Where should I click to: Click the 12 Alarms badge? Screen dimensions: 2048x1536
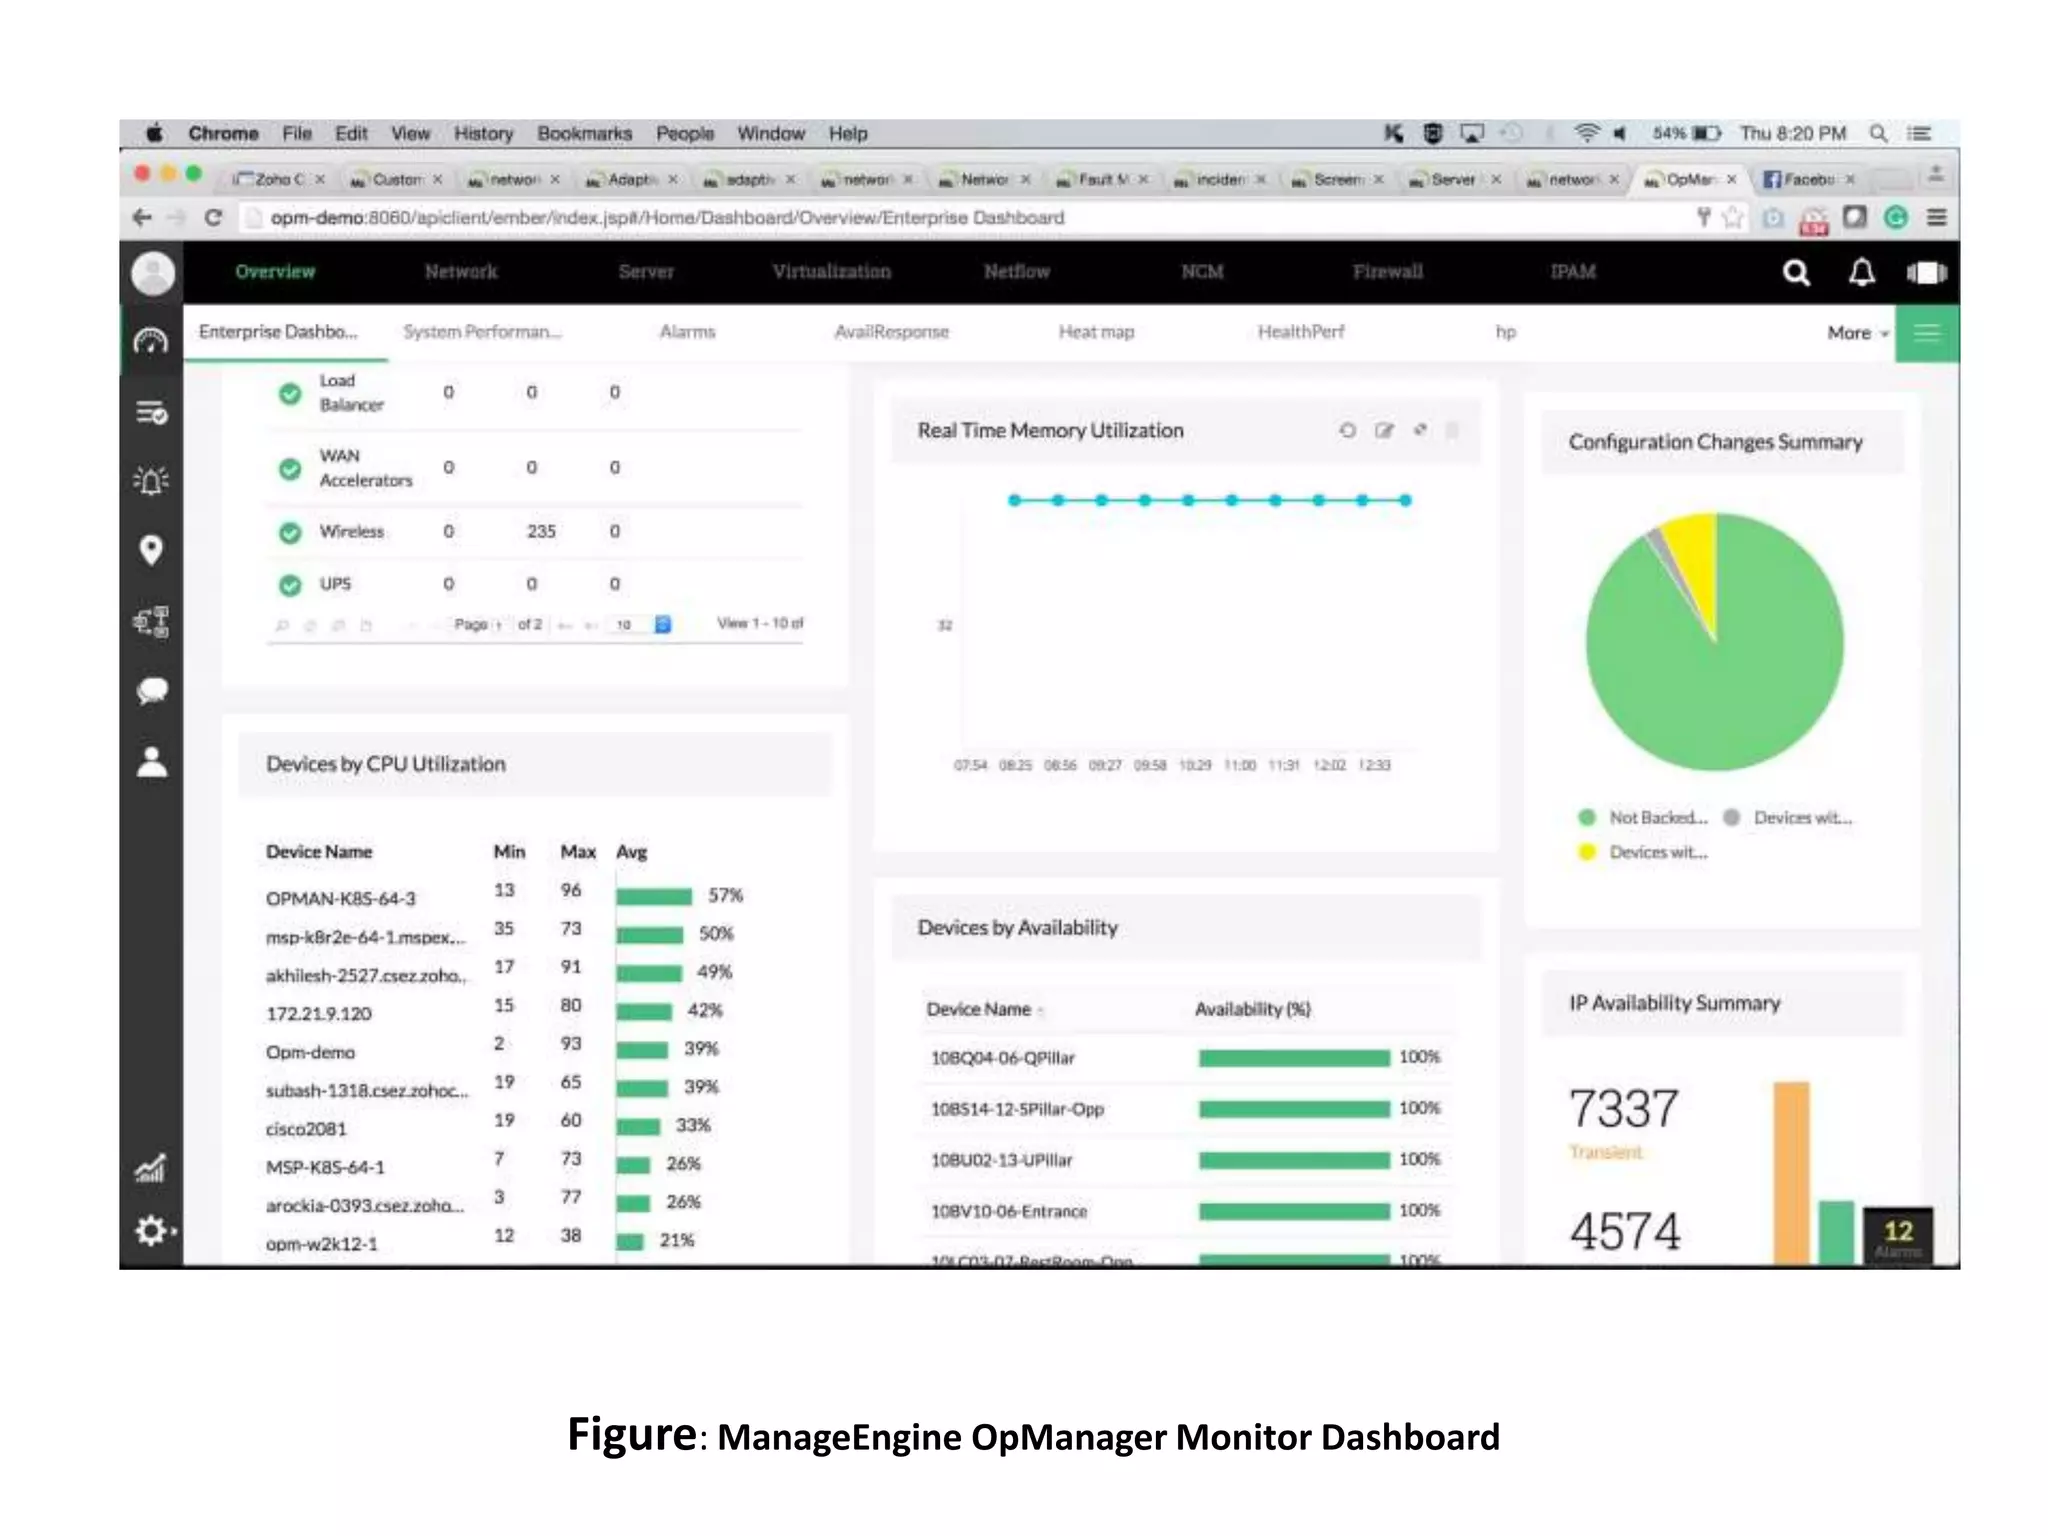pos(1898,1237)
